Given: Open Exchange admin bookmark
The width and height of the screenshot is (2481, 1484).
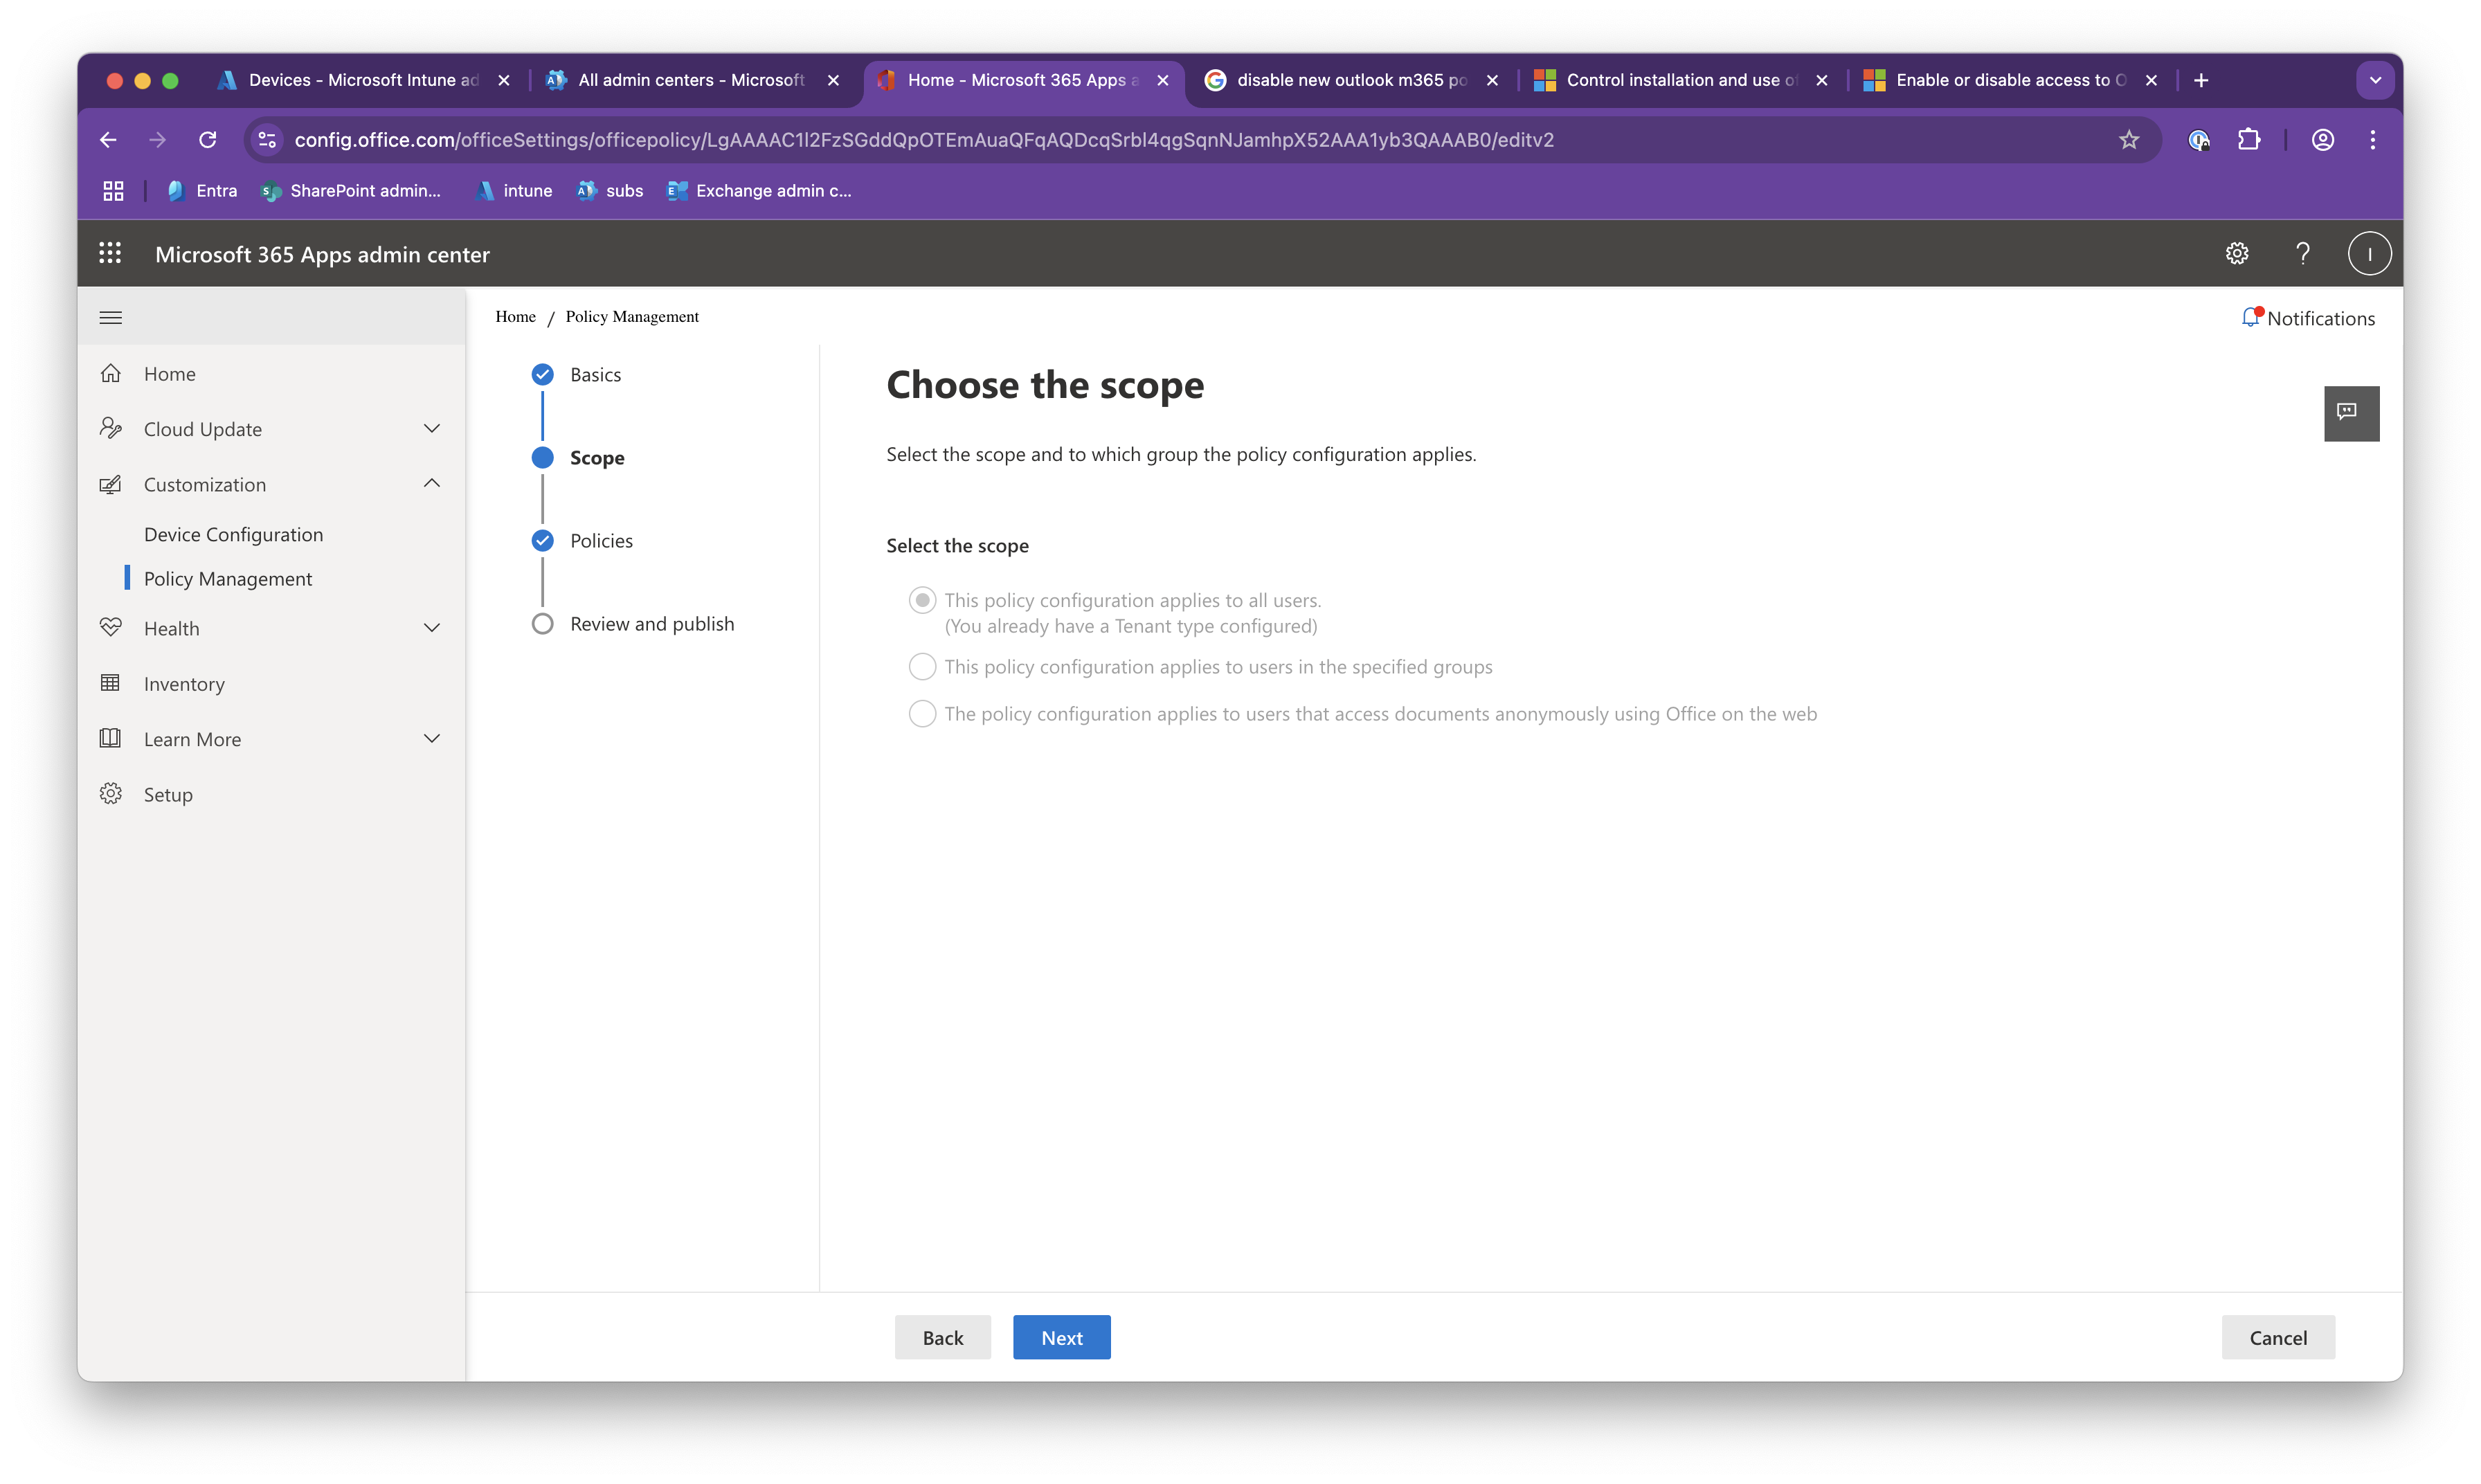Looking at the screenshot, I should [759, 191].
